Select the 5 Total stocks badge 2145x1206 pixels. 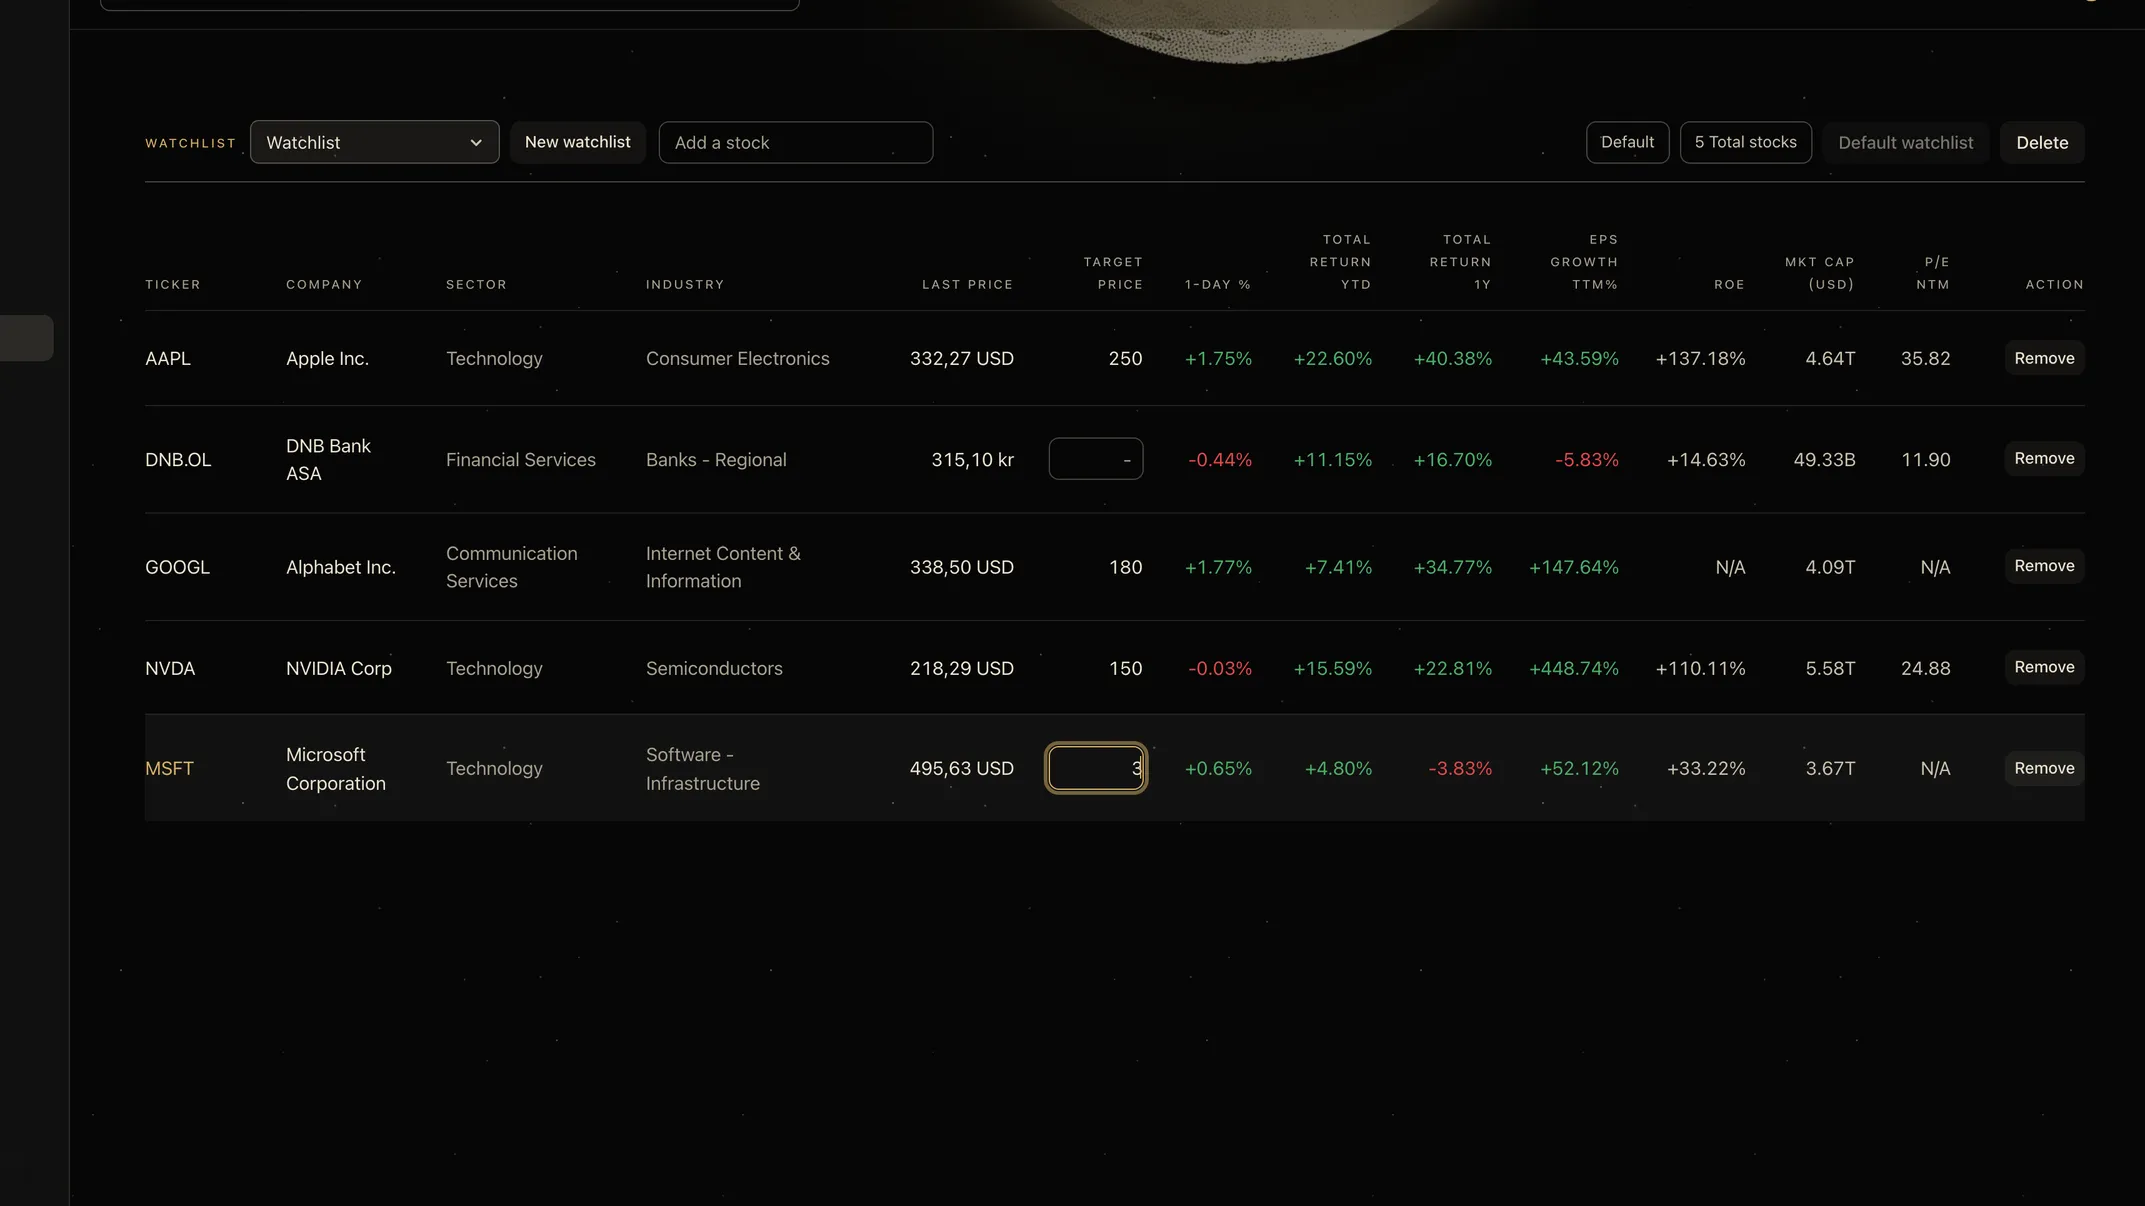click(1746, 142)
